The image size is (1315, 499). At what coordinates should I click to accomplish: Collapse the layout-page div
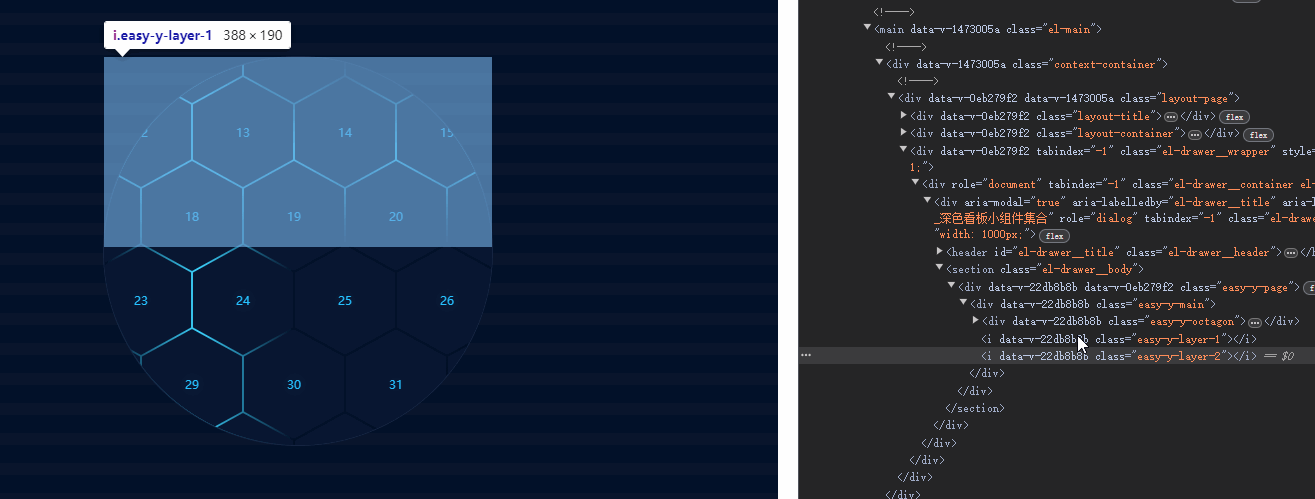pos(892,97)
